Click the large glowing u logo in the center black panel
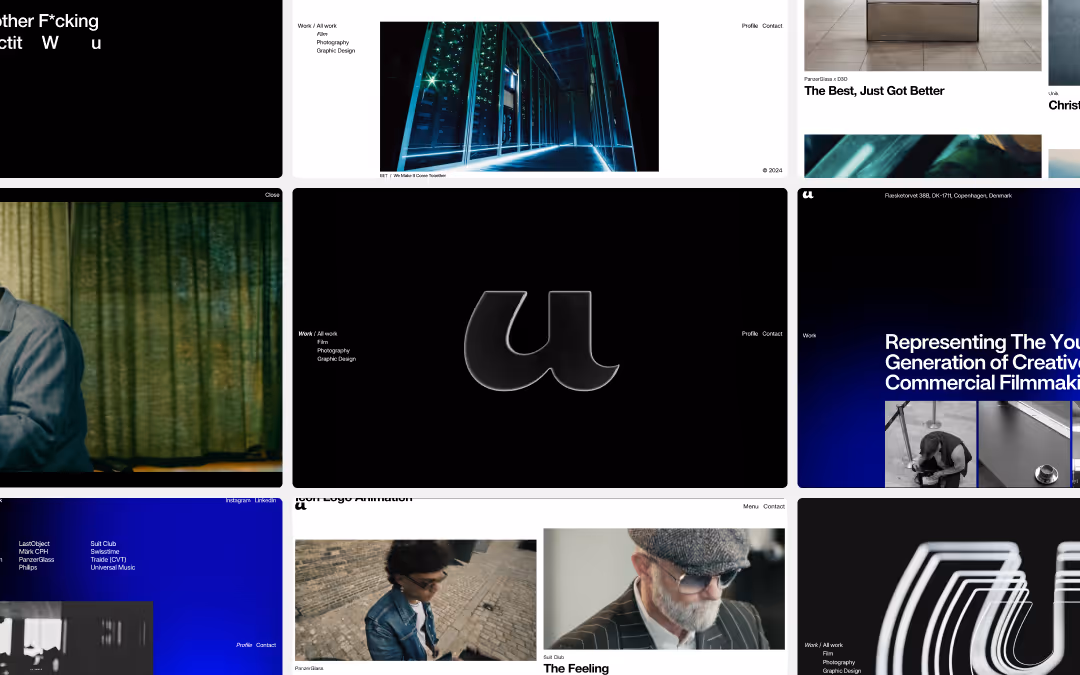 point(541,340)
